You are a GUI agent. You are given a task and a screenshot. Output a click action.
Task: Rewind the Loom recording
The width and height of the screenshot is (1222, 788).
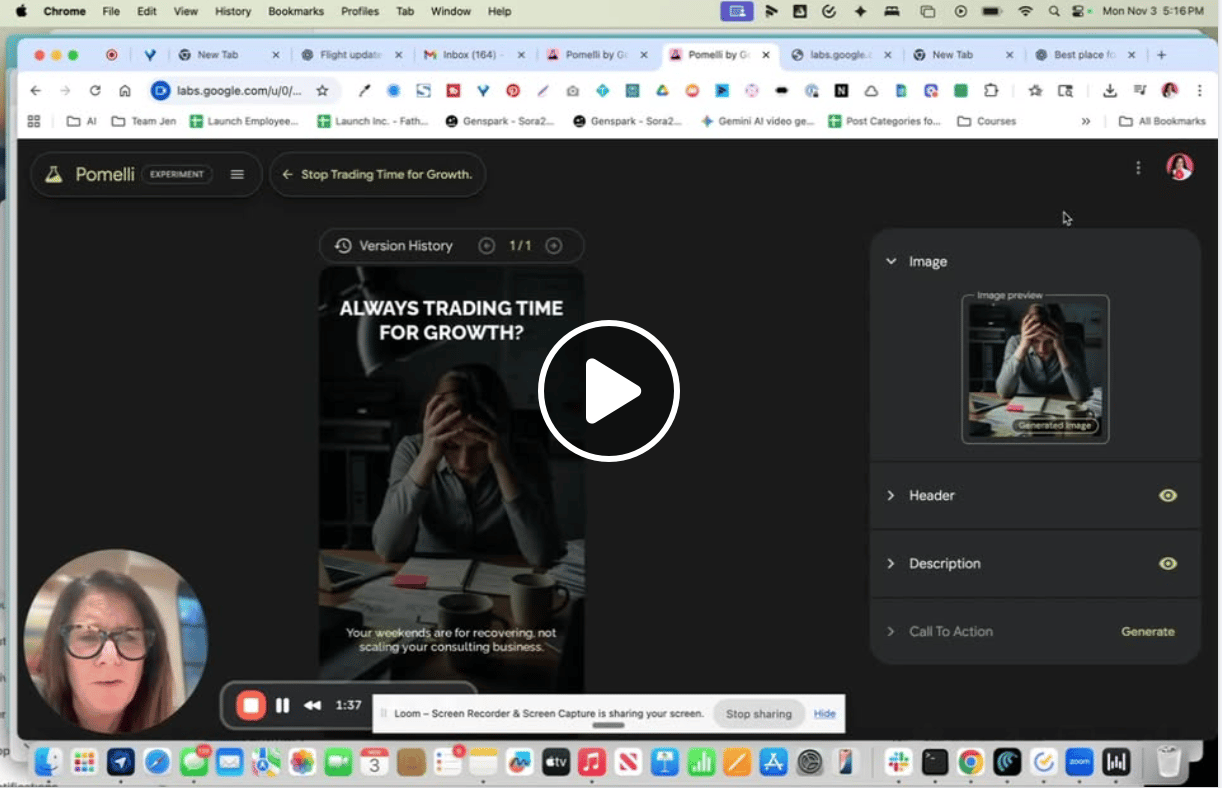point(312,705)
